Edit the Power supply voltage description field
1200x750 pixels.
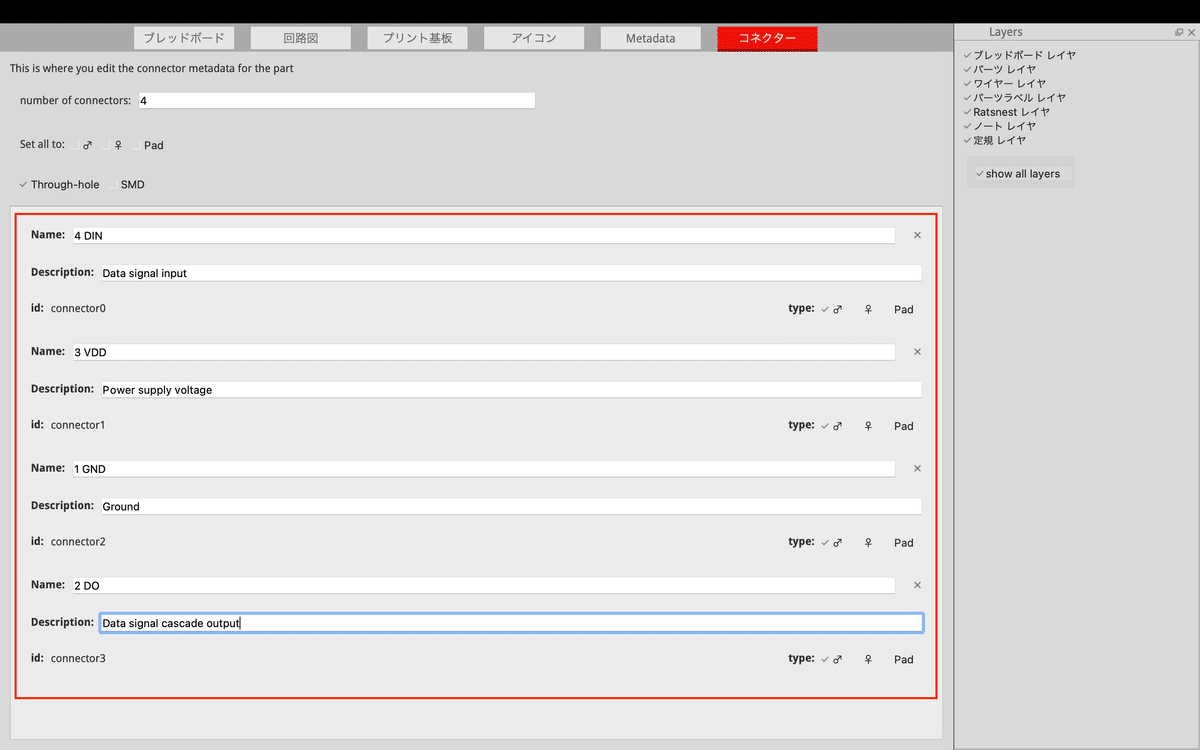511,390
